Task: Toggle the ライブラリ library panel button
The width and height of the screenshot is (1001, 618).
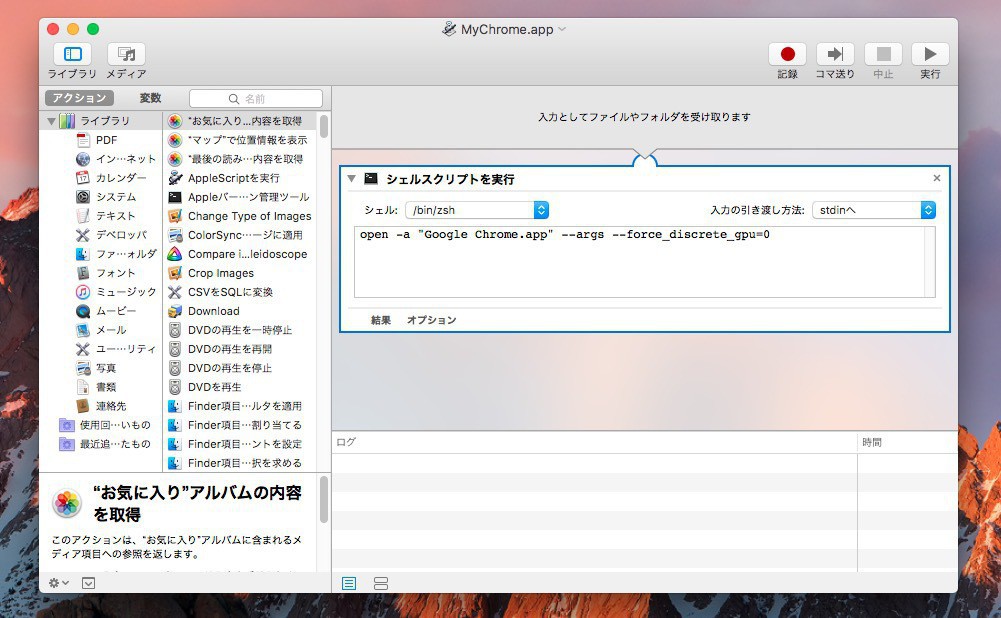Action: 72,54
